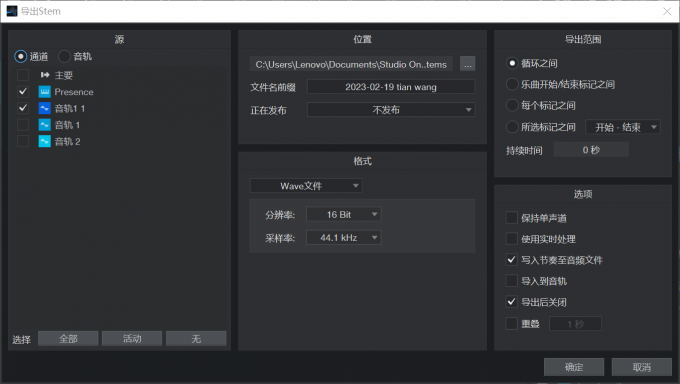This screenshot has height=384, width=680.
Task: Select 每个标记之间 export range
Action: click(x=512, y=105)
